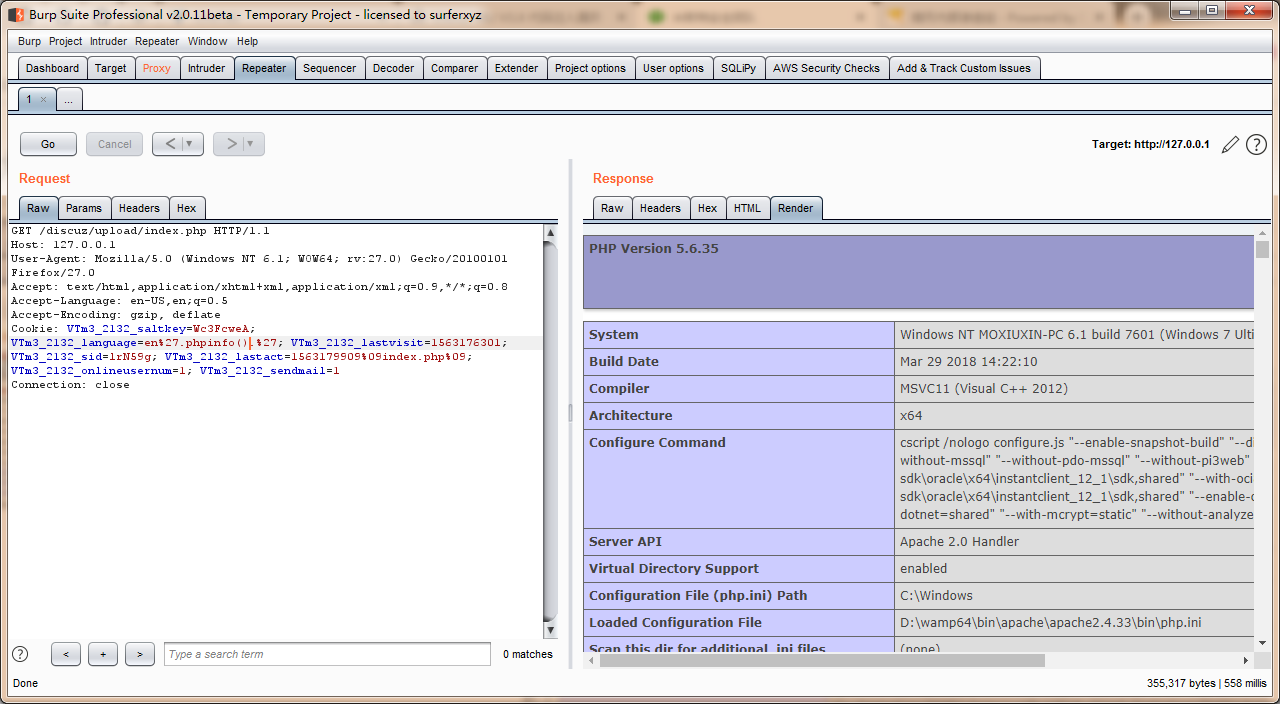This screenshot has height=704, width=1280.
Task: Click request pane vertical scrollbar
Action: point(550,430)
